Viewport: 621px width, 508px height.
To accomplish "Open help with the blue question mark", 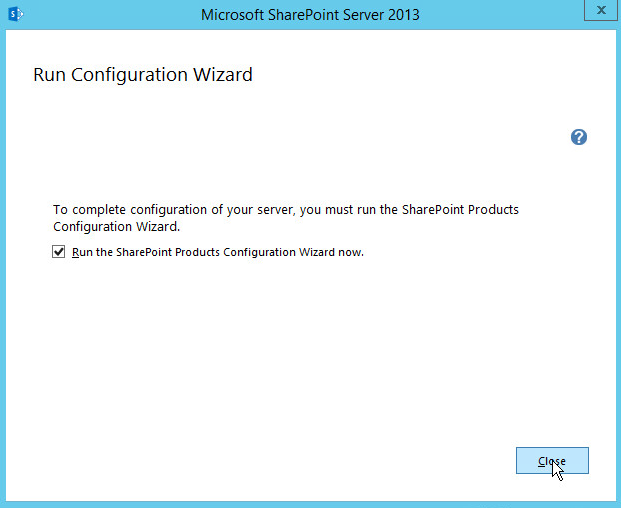I will pos(579,137).
